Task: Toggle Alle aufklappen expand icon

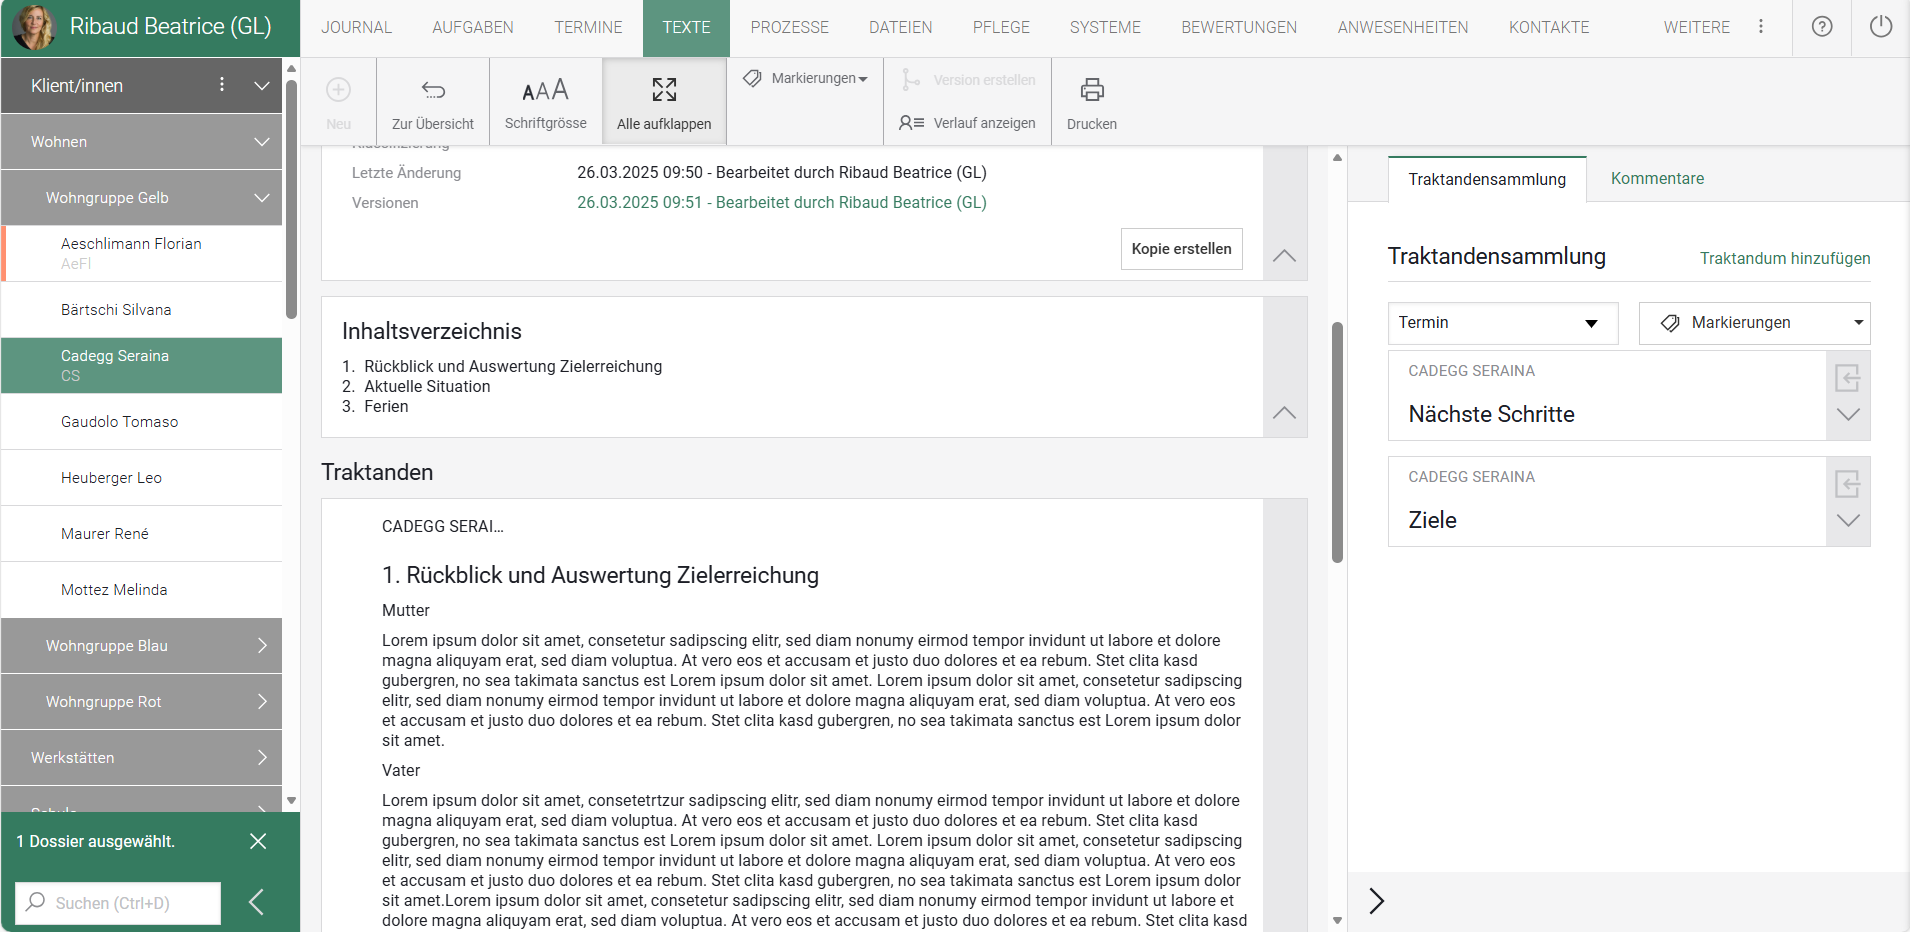Action: point(664,91)
